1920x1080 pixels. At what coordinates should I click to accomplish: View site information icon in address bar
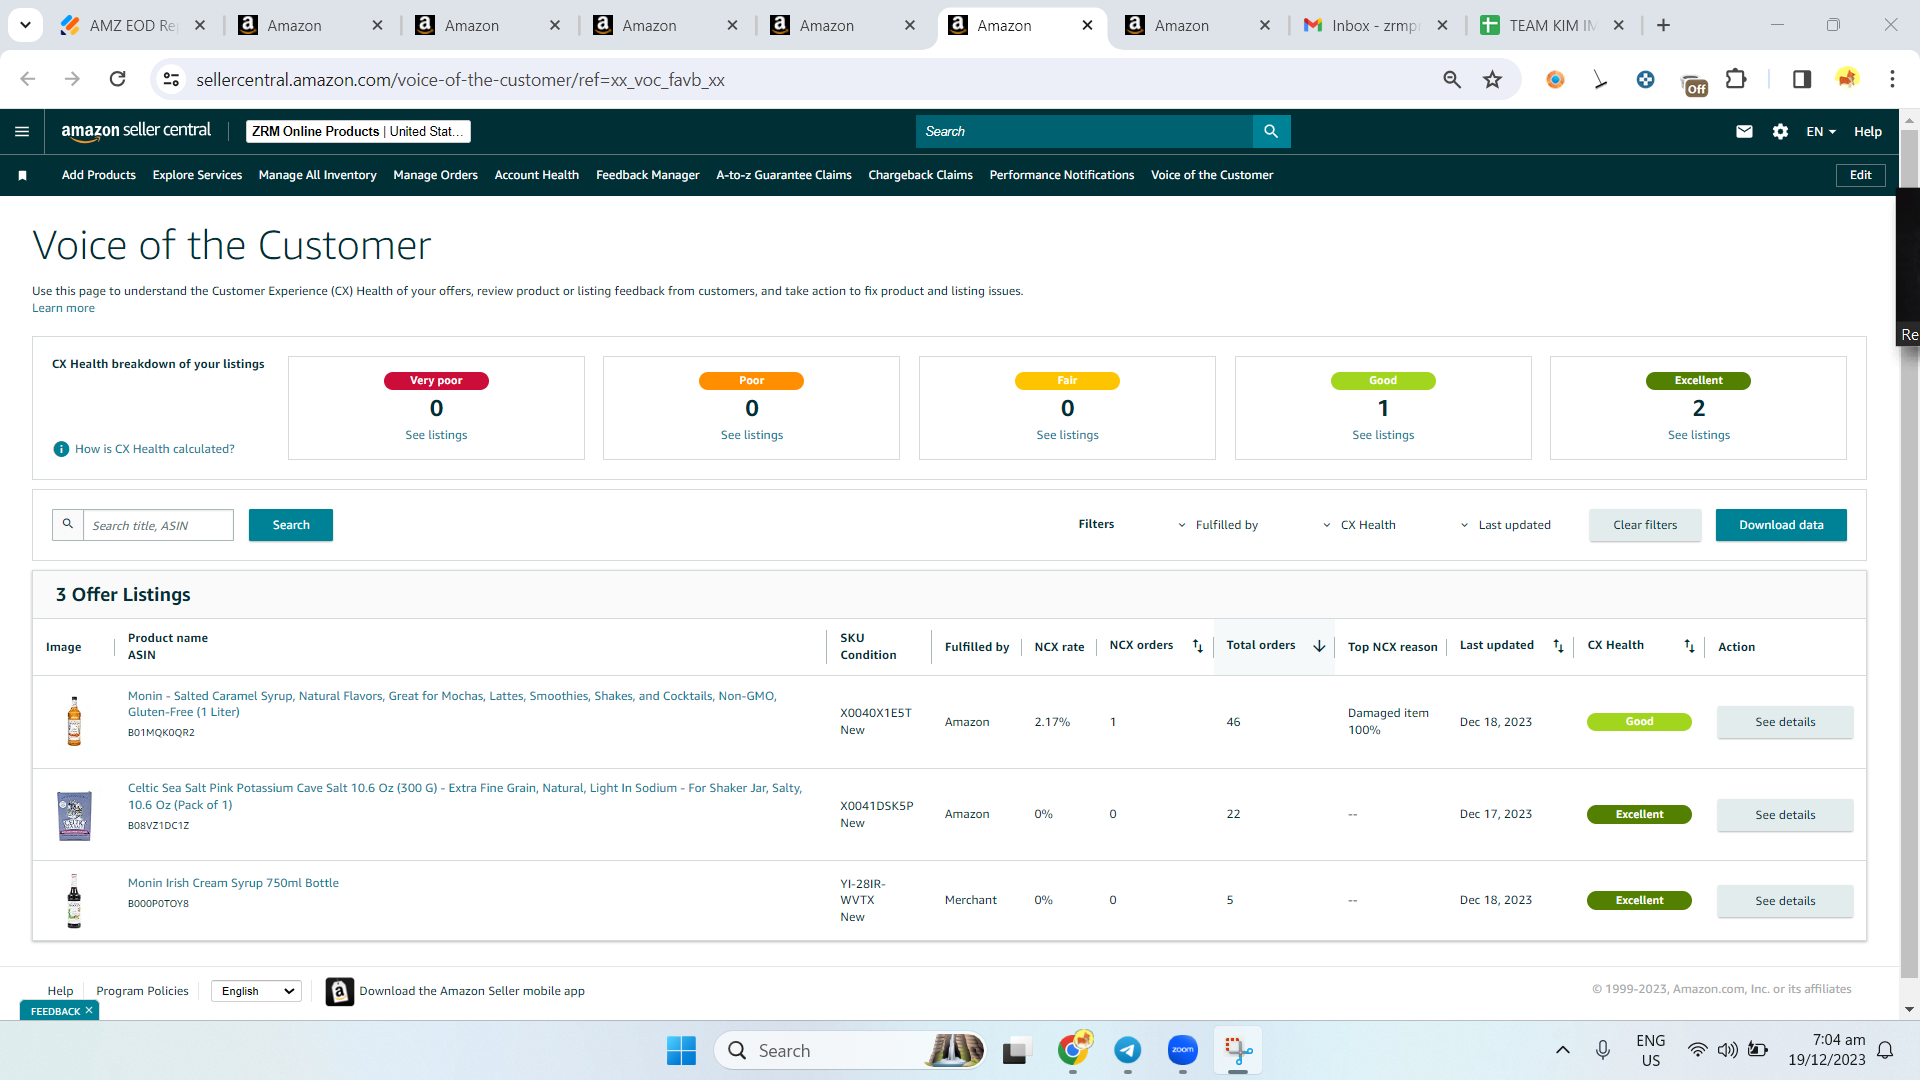click(x=172, y=79)
